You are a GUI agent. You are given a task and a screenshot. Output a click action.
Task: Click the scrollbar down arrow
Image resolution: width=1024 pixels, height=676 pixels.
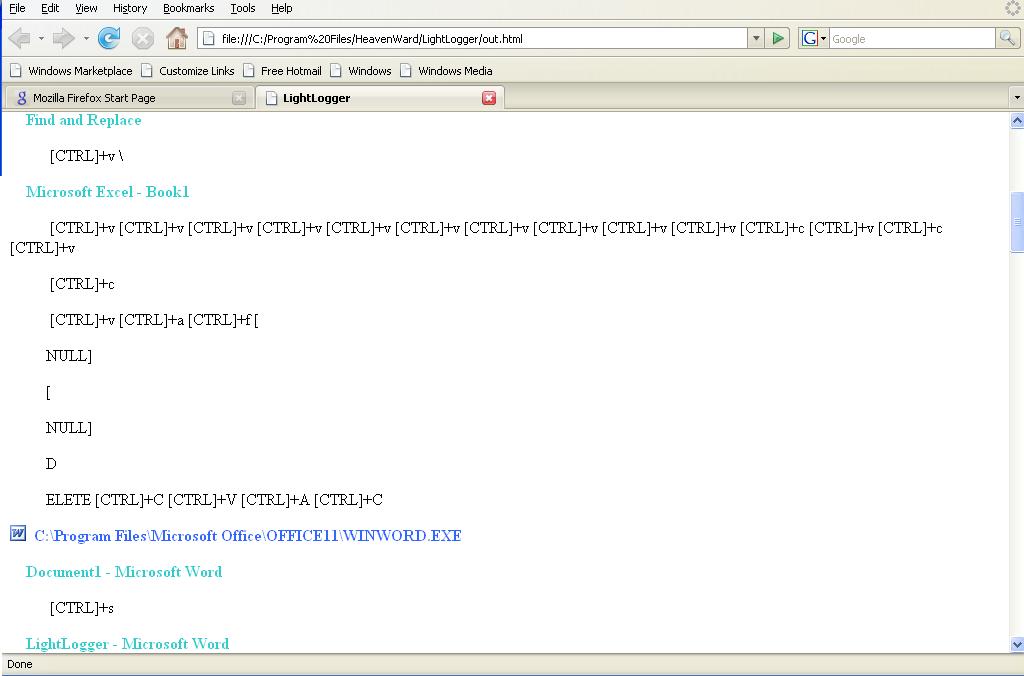tap(1017, 645)
